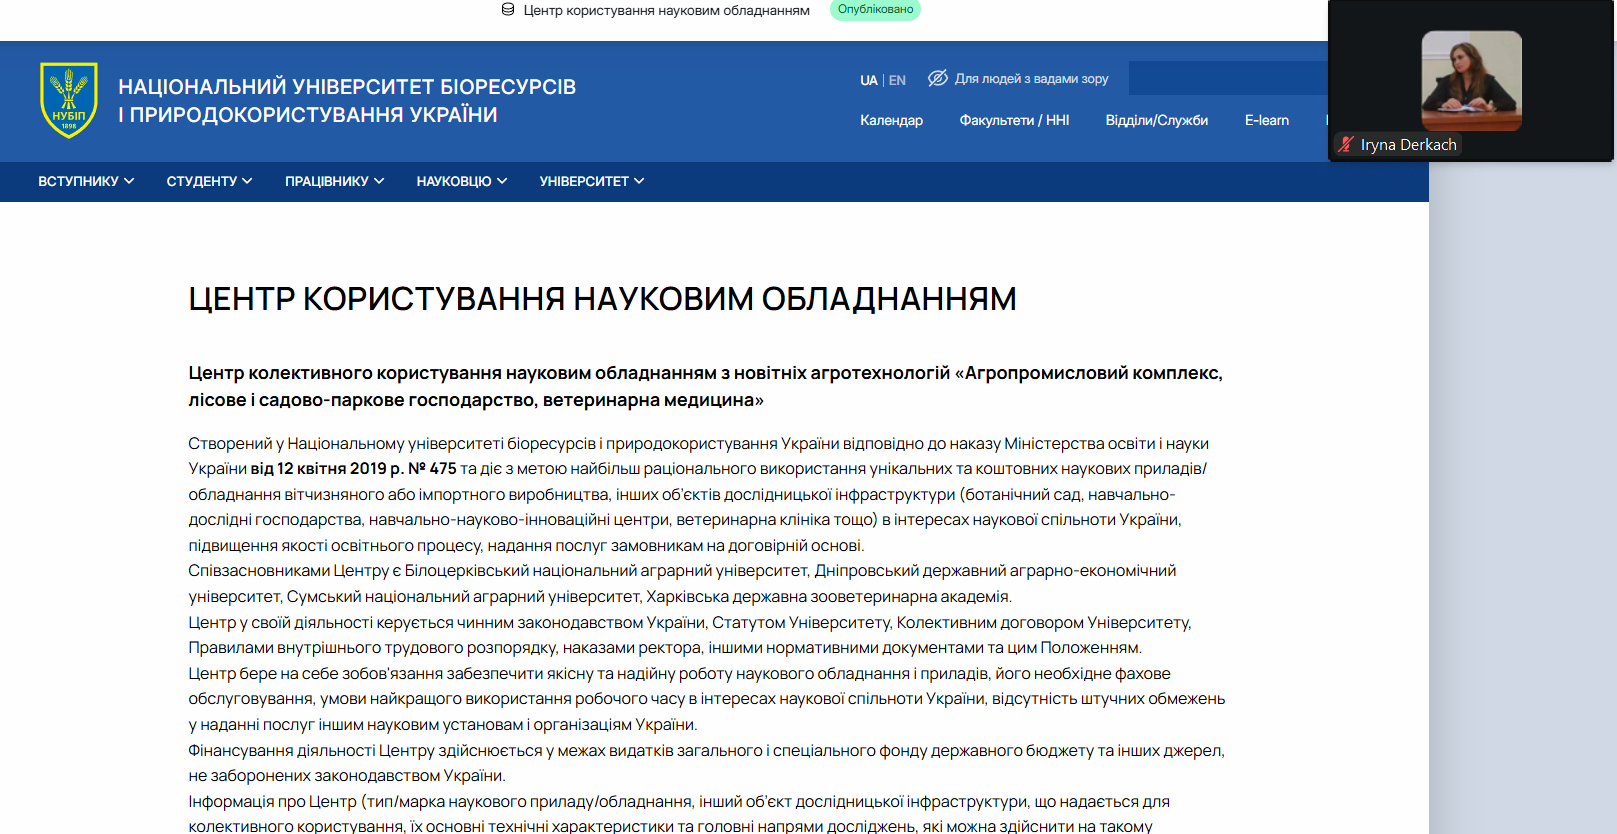Click the Iryna Derkach participant name label

coord(1408,144)
